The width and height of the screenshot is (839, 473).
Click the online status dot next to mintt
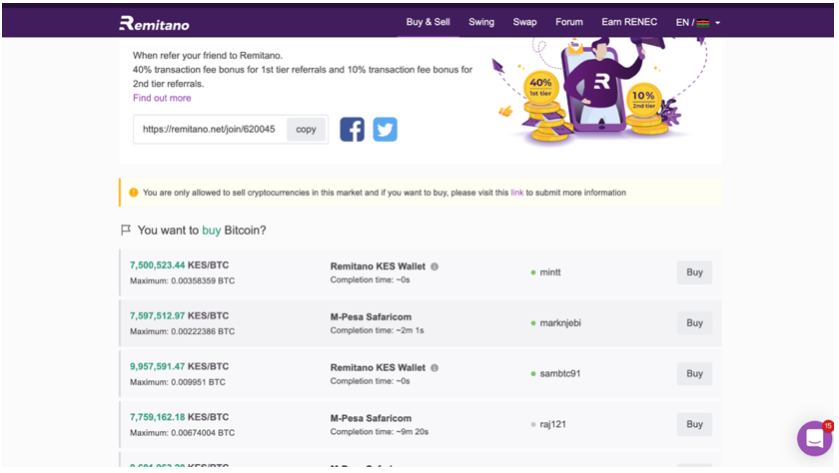point(533,272)
